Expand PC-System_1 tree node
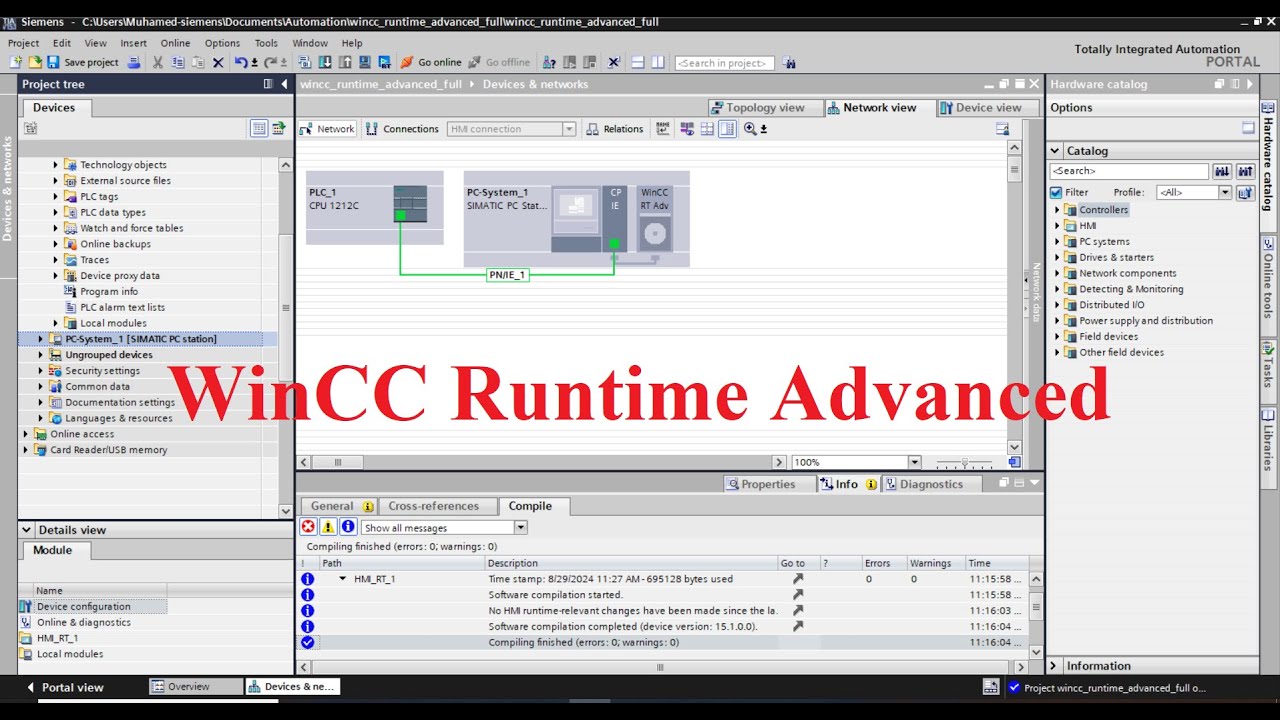Image resolution: width=1280 pixels, height=720 pixels. point(41,339)
